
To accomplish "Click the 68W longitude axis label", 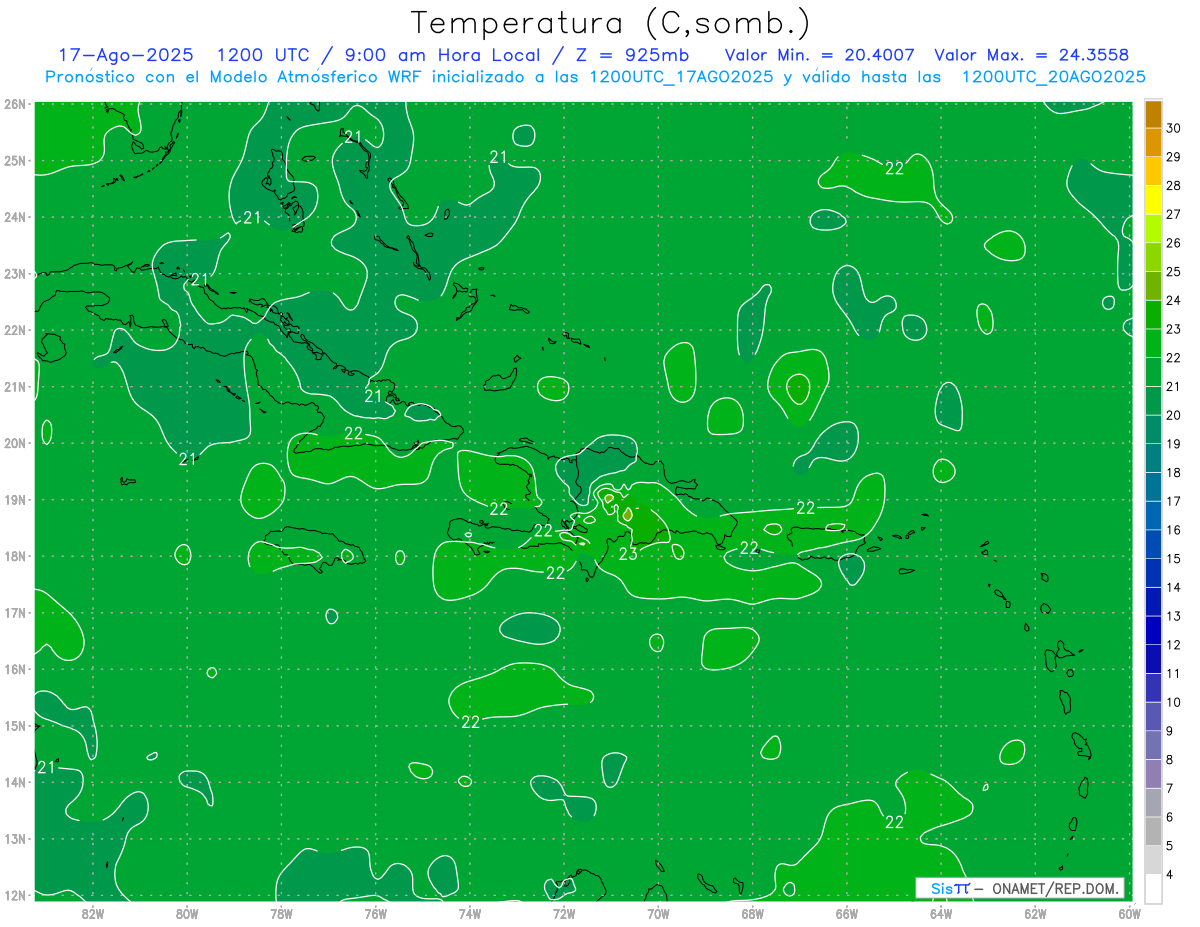I will click(753, 913).
